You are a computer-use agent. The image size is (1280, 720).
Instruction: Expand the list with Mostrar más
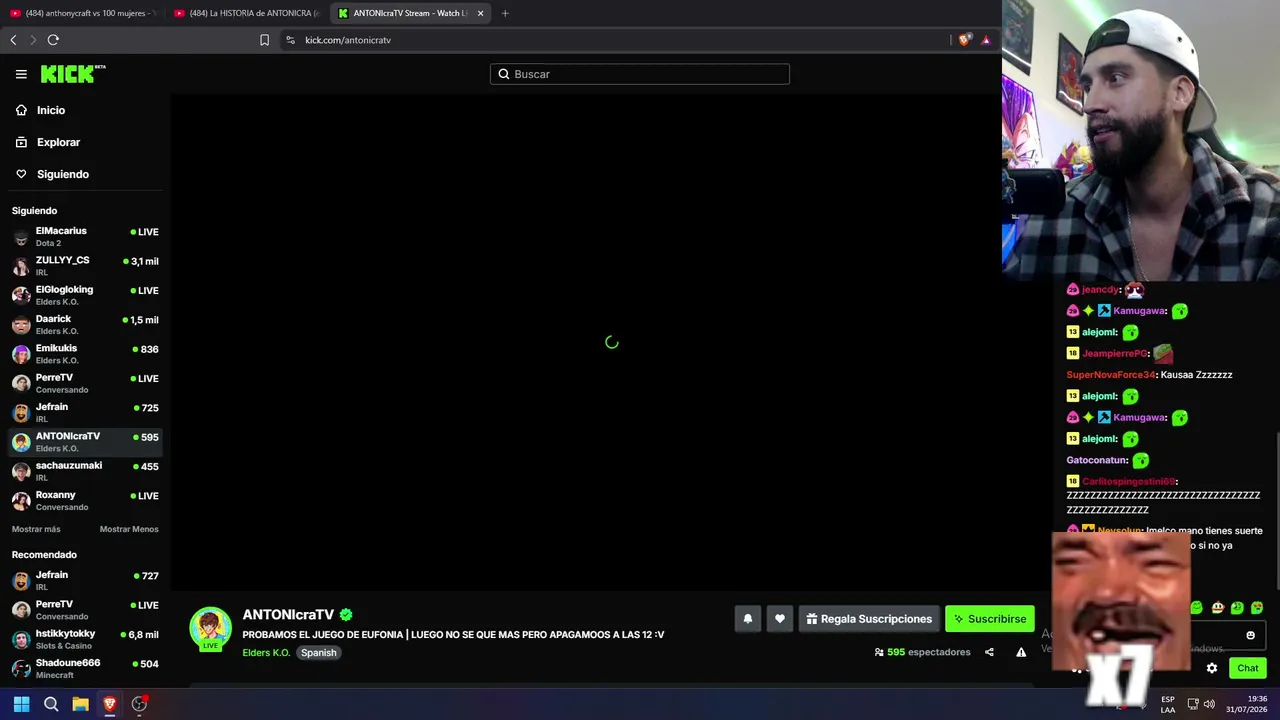point(36,529)
